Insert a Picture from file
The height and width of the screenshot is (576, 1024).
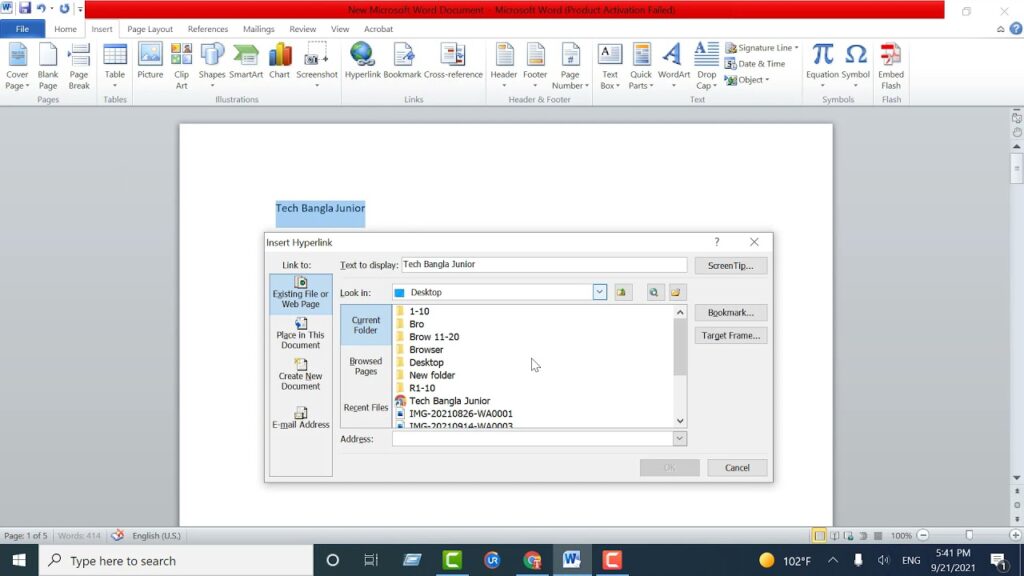tap(150, 61)
